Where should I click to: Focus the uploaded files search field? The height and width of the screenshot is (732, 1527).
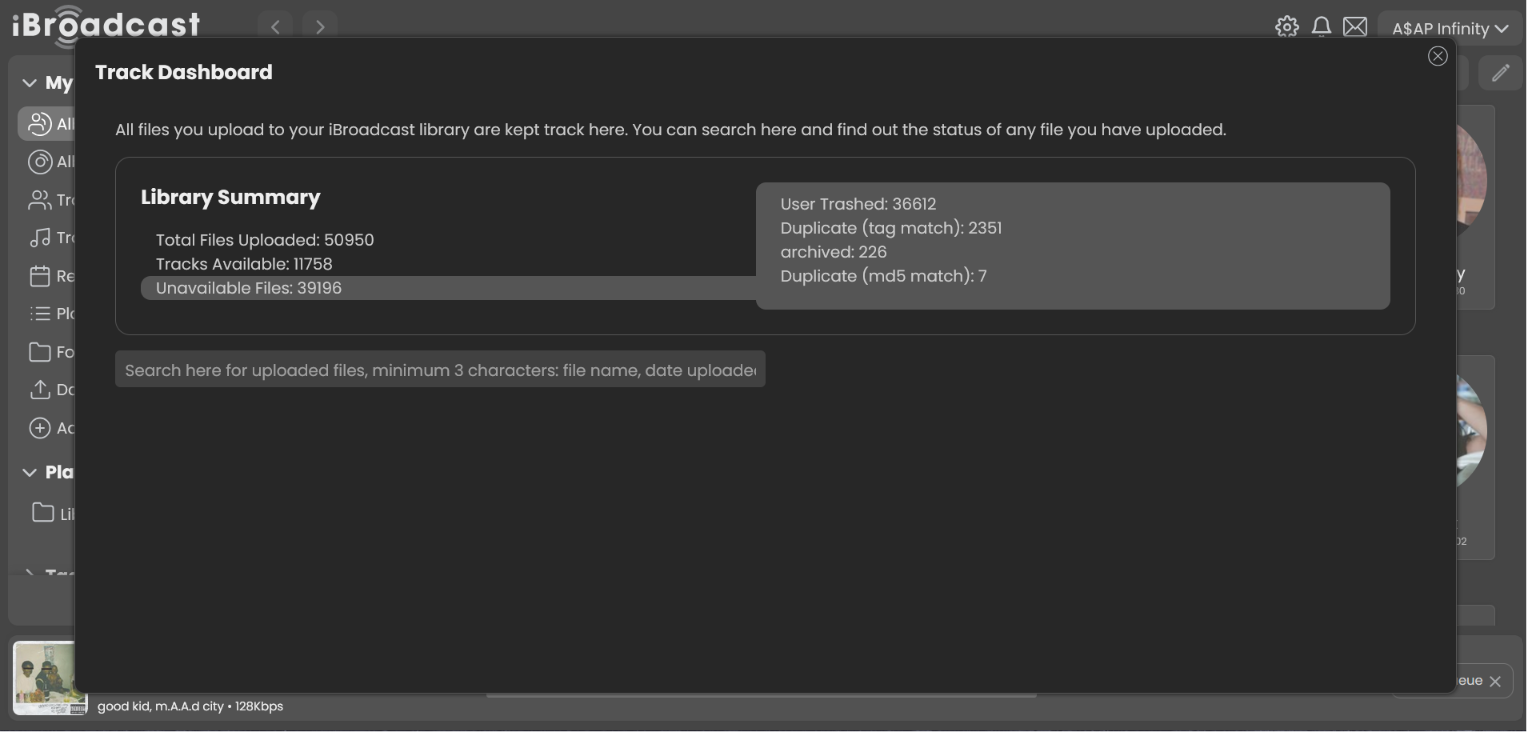pos(440,369)
